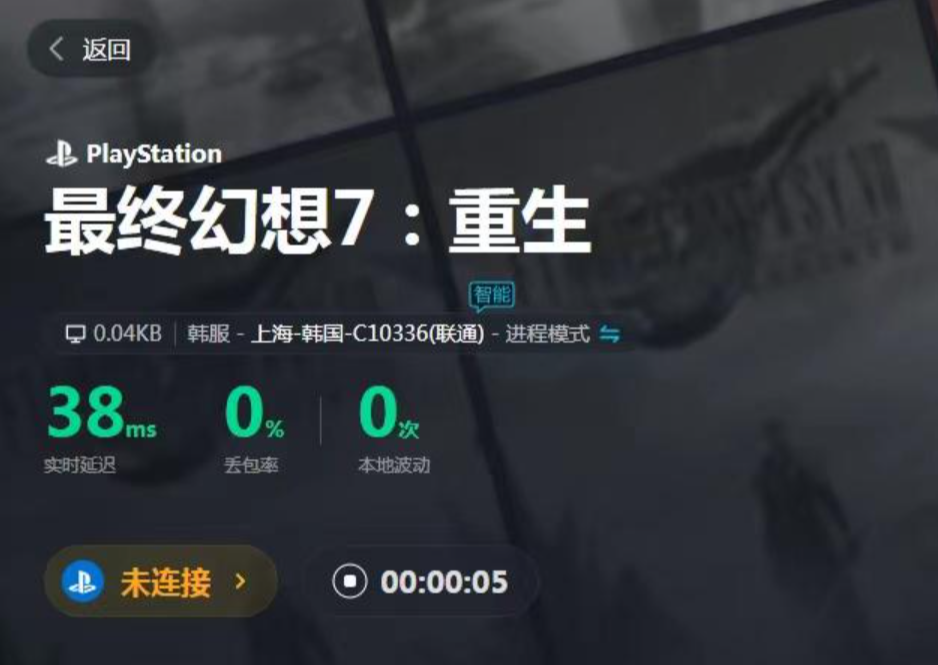Click the PlayStation logo icon

pos(62,154)
